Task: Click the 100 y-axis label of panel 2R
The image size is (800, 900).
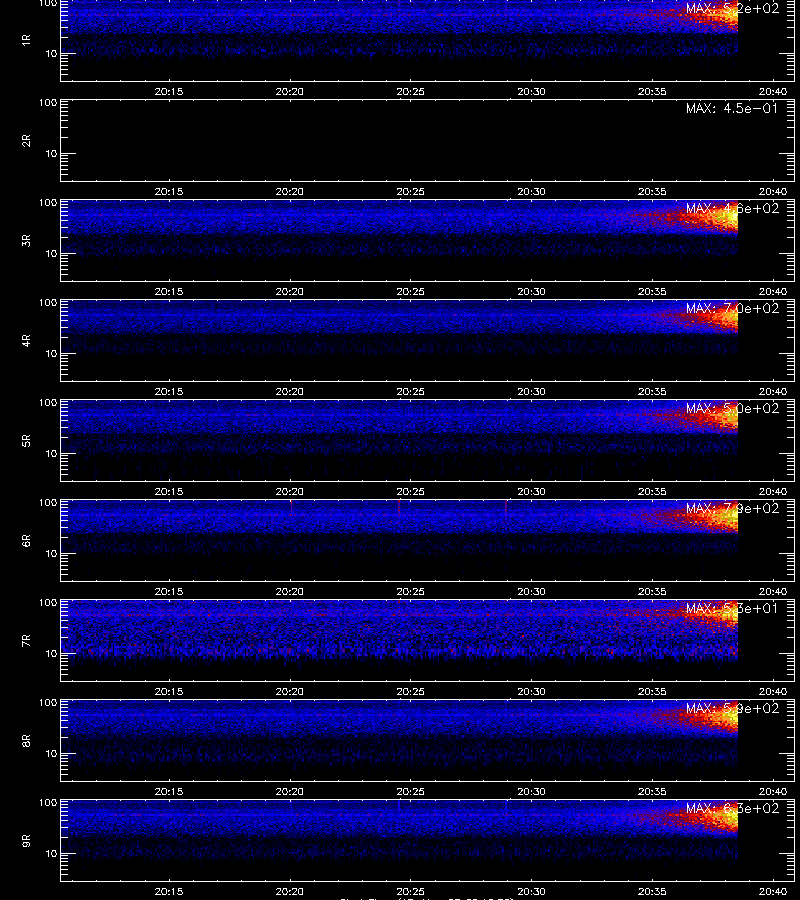Action: 48,103
